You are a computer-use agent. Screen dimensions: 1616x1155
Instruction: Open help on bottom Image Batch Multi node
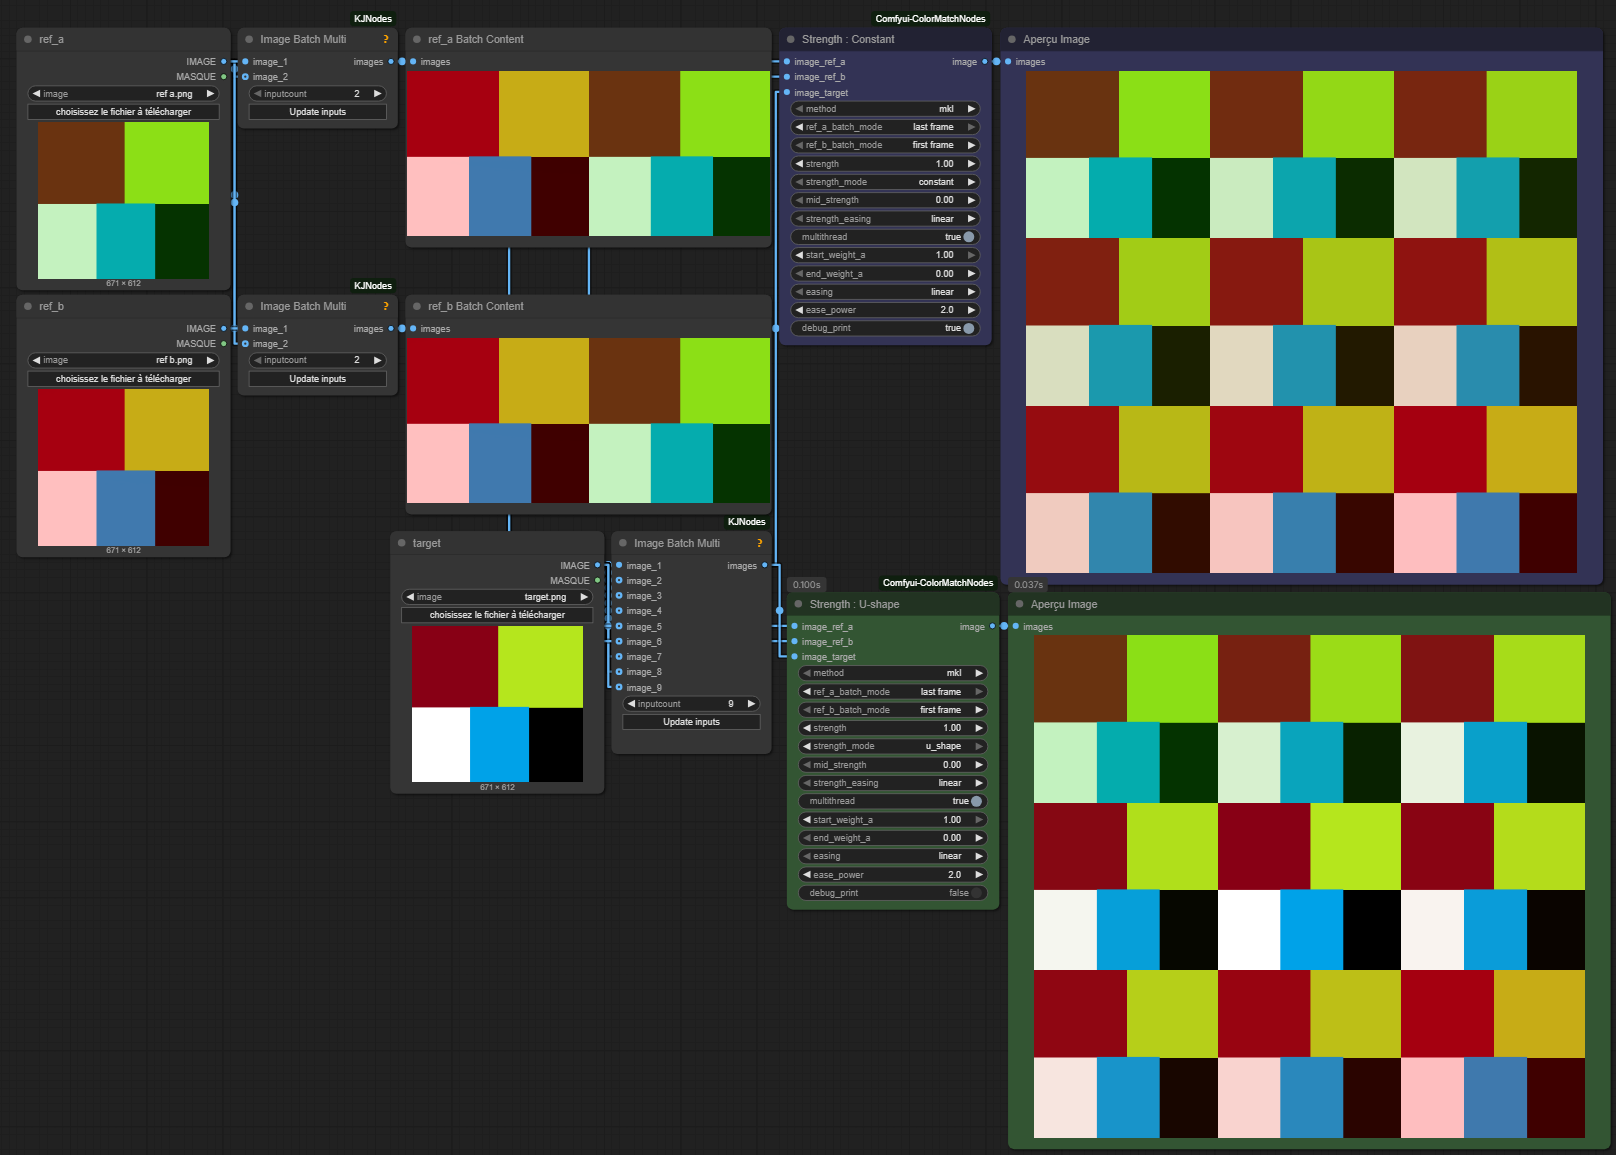coord(760,543)
